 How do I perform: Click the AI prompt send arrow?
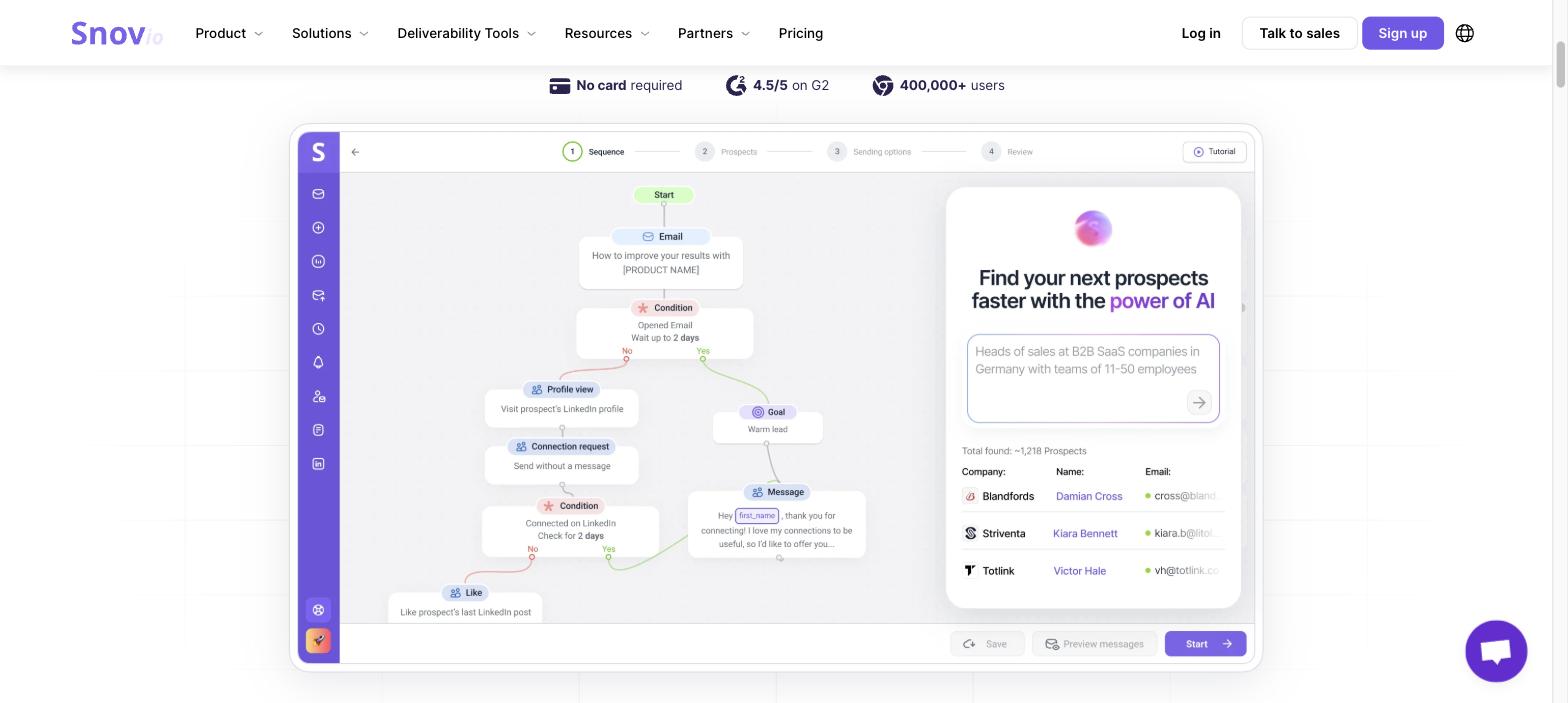(1199, 403)
